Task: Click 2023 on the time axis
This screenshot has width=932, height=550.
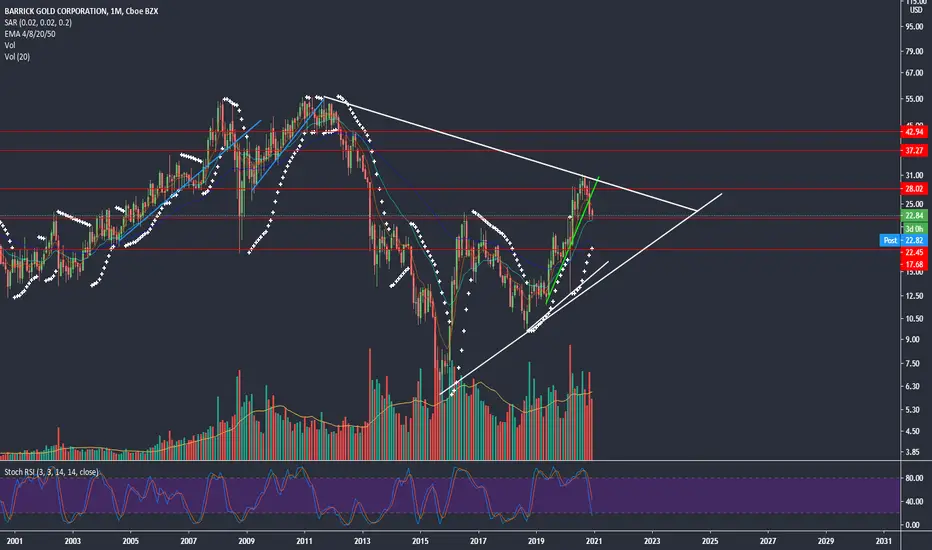Action: click(x=652, y=541)
